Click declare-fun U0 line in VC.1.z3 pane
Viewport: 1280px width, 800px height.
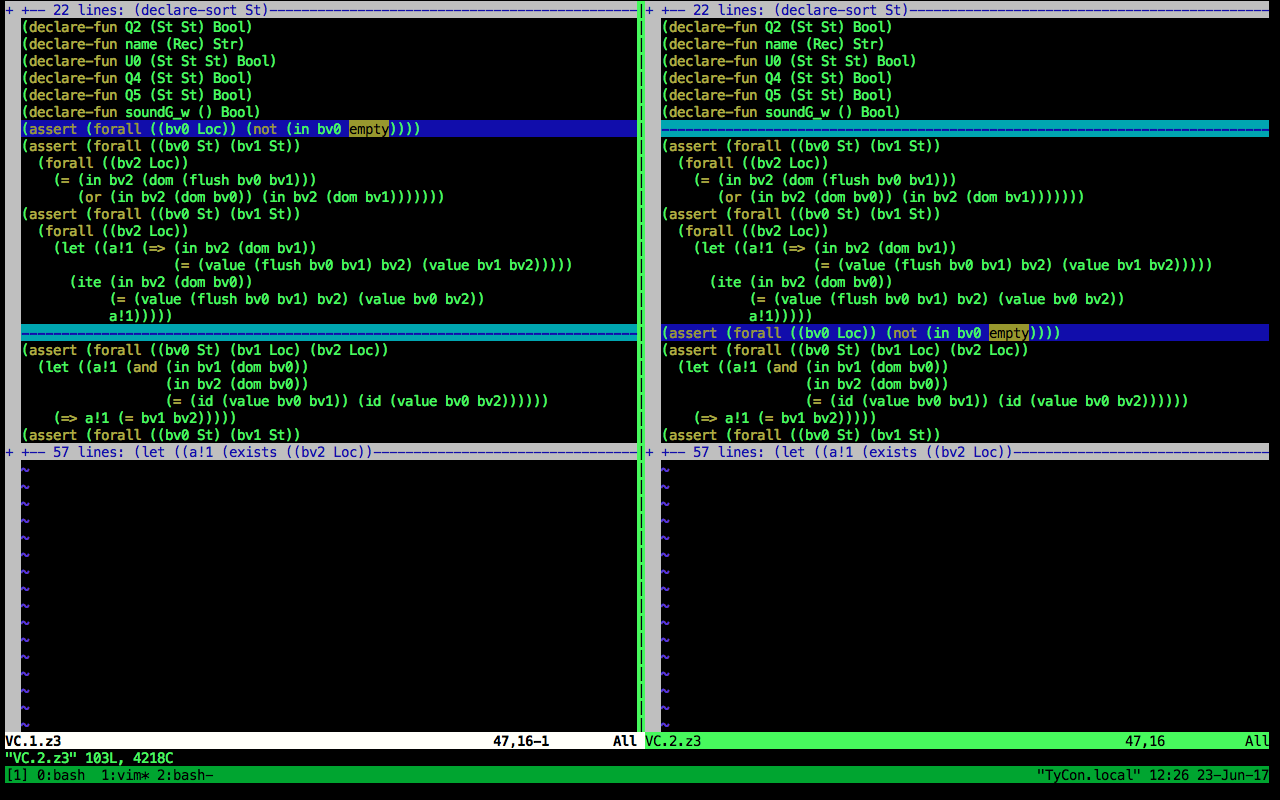149,61
